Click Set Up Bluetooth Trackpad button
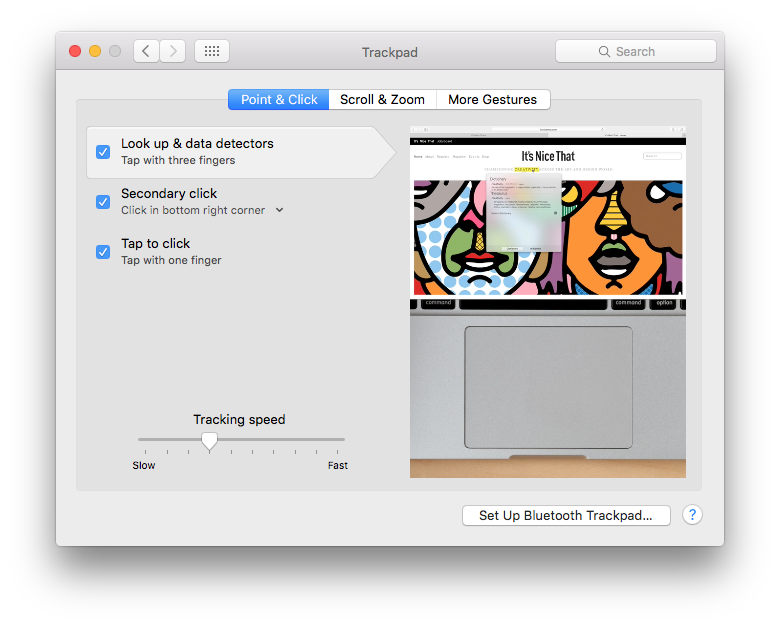This screenshot has width=780, height=626. (566, 516)
